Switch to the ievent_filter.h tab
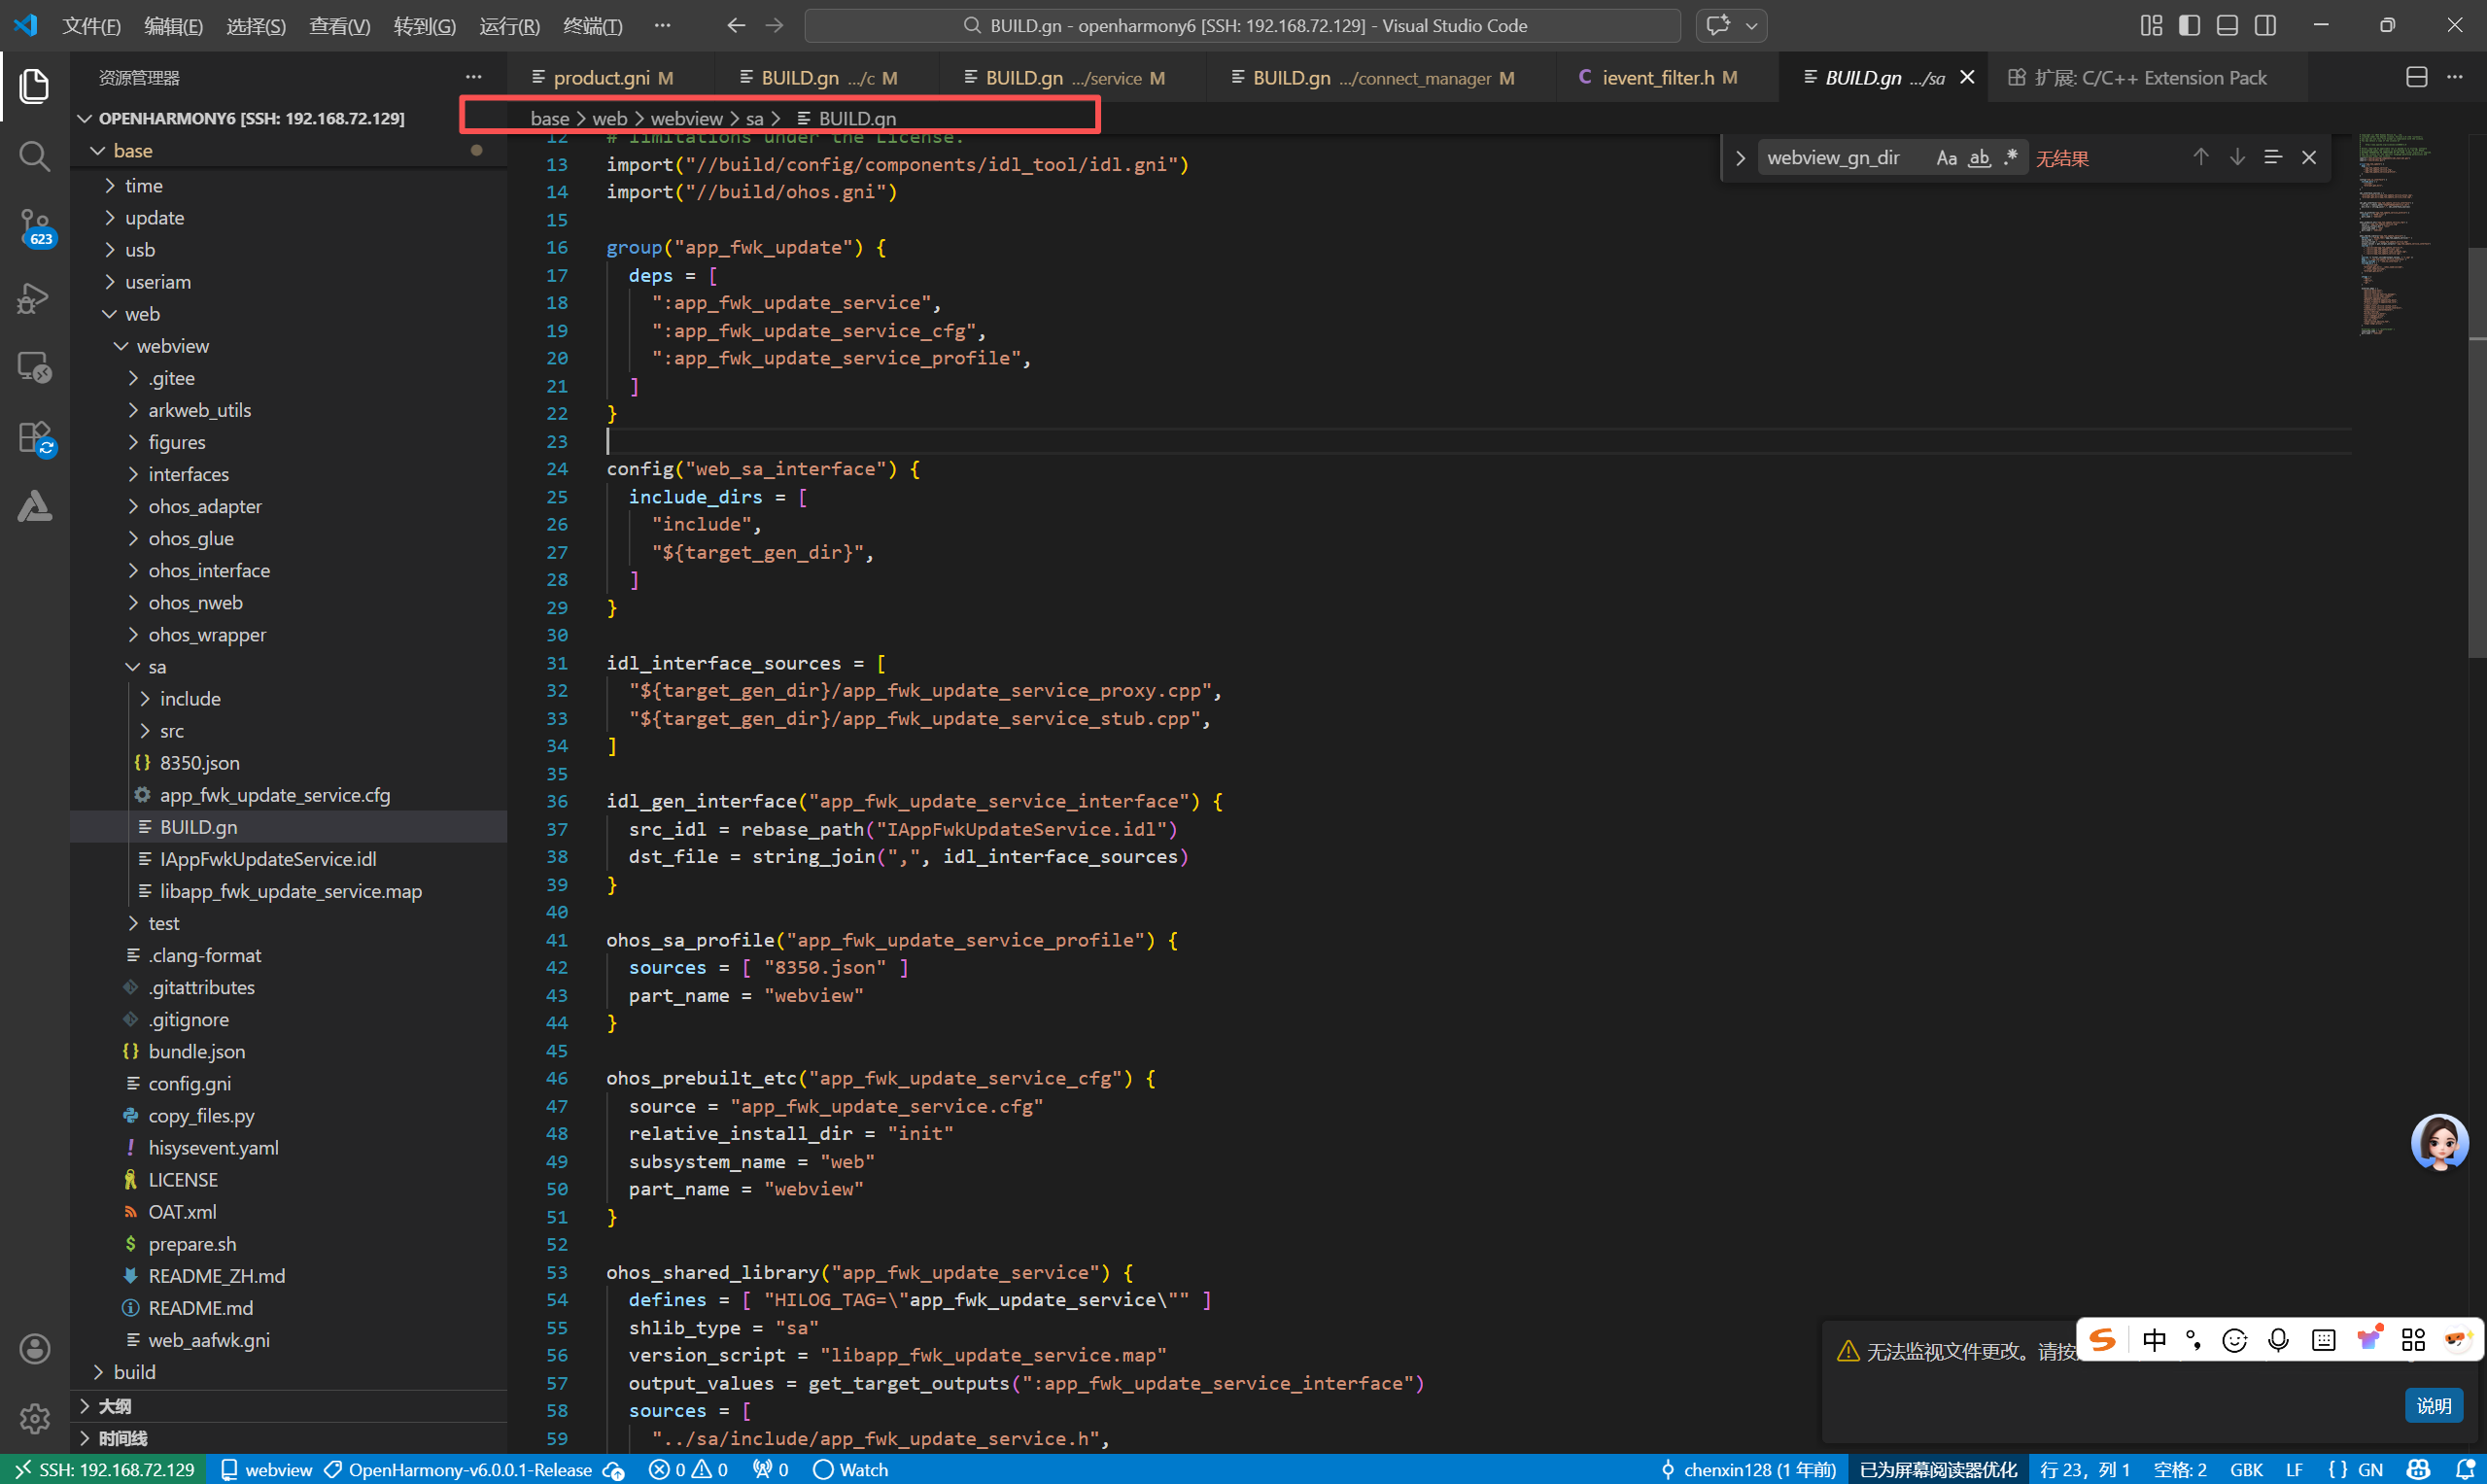Viewport: 2487px width, 1484px height. 1657,78
